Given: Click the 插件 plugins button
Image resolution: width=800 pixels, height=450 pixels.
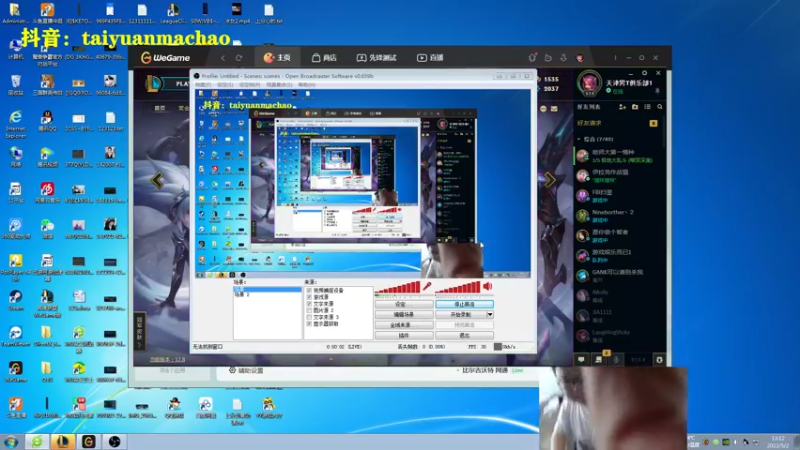Looking at the screenshot, I should point(404,336).
